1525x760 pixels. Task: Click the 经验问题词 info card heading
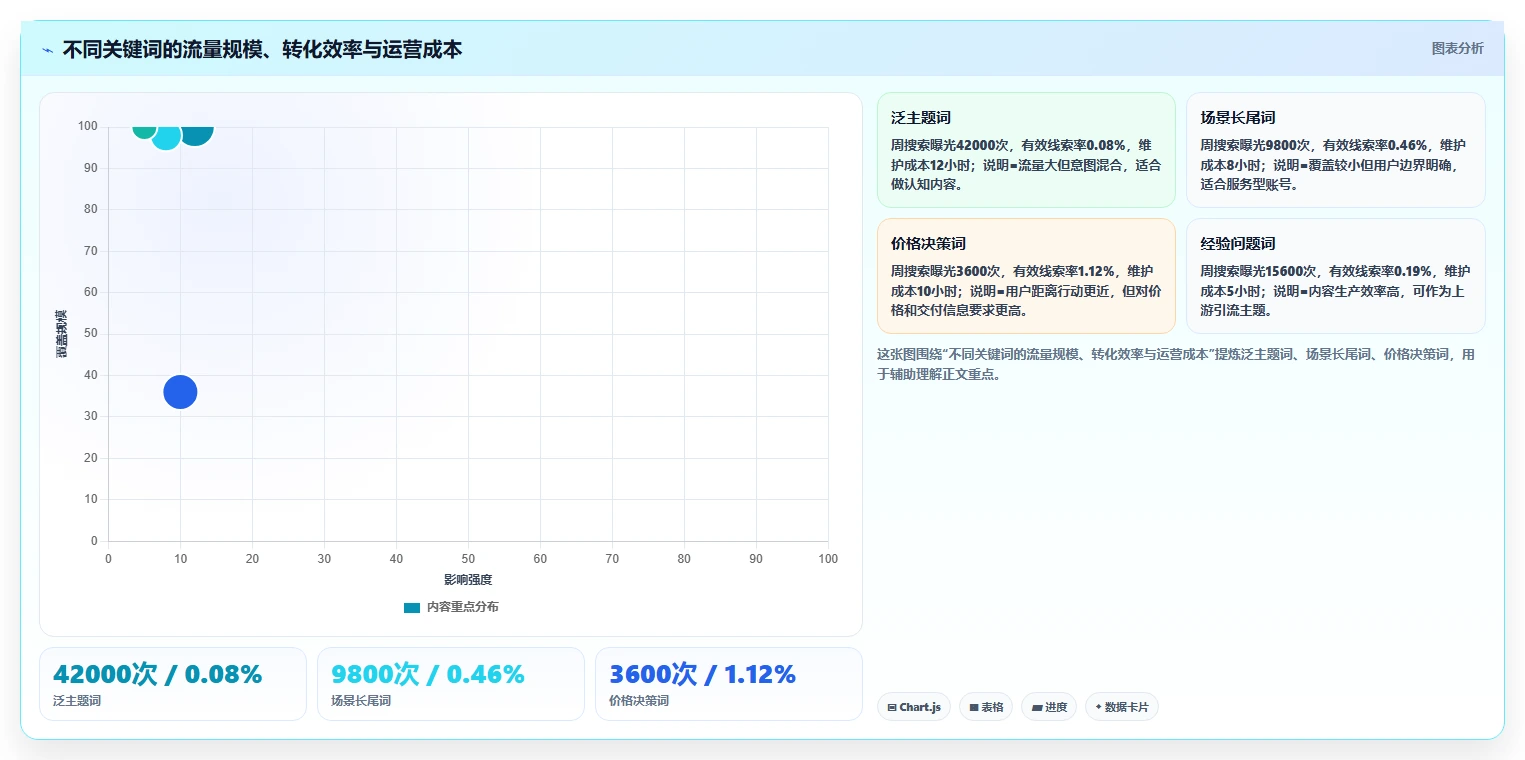pyautogui.click(x=1238, y=244)
